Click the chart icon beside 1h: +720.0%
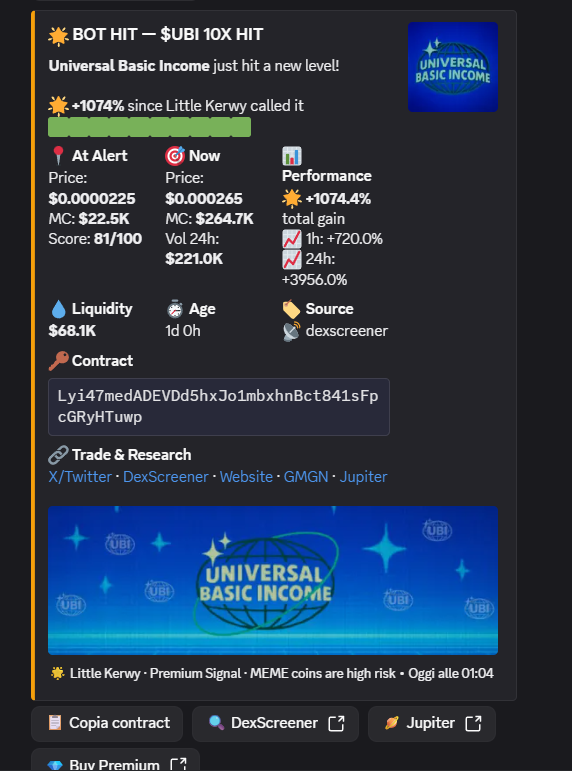Screen dimensions: 572x771 tap(292, 239)
